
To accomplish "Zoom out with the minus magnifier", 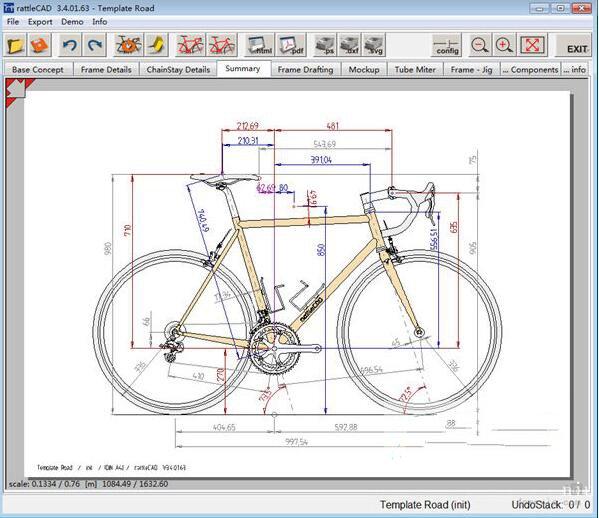I will (x=480, y=45).
